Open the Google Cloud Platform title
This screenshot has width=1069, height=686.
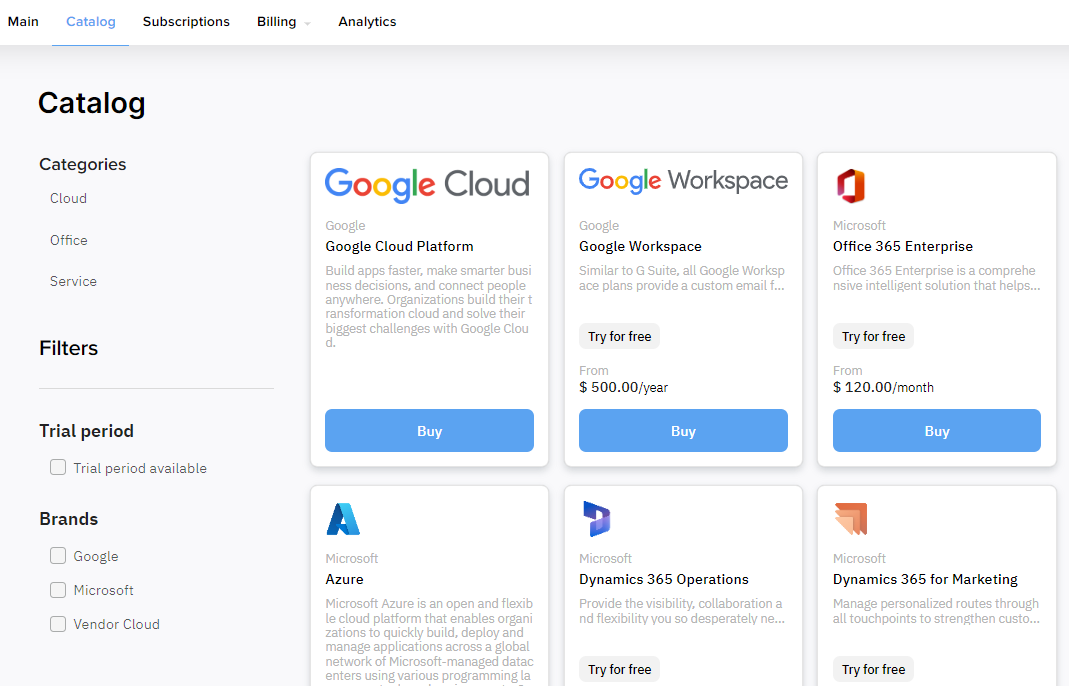(400, 246)
